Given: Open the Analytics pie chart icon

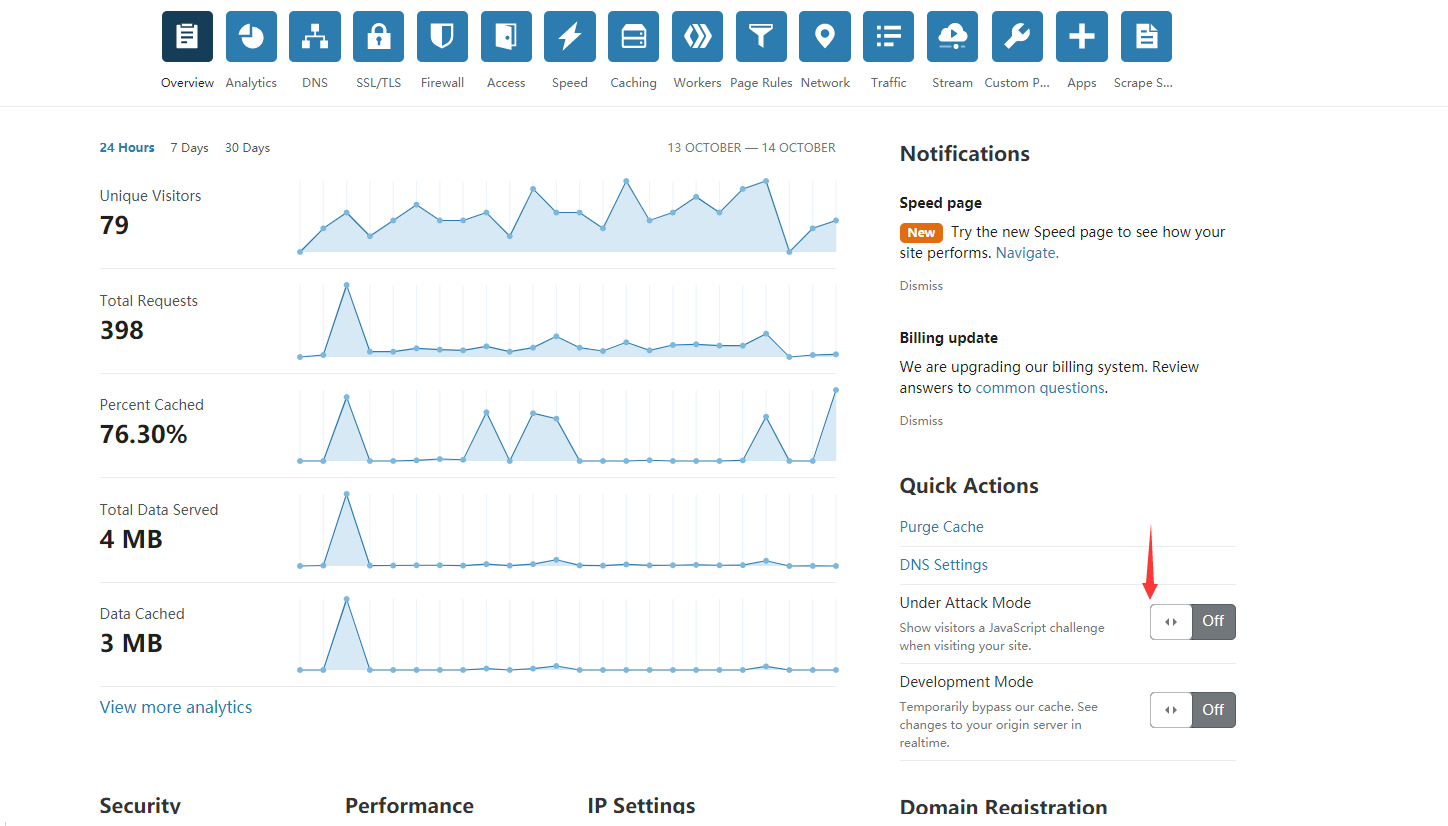Looking at the screenshot, I should tap(251, 37).
